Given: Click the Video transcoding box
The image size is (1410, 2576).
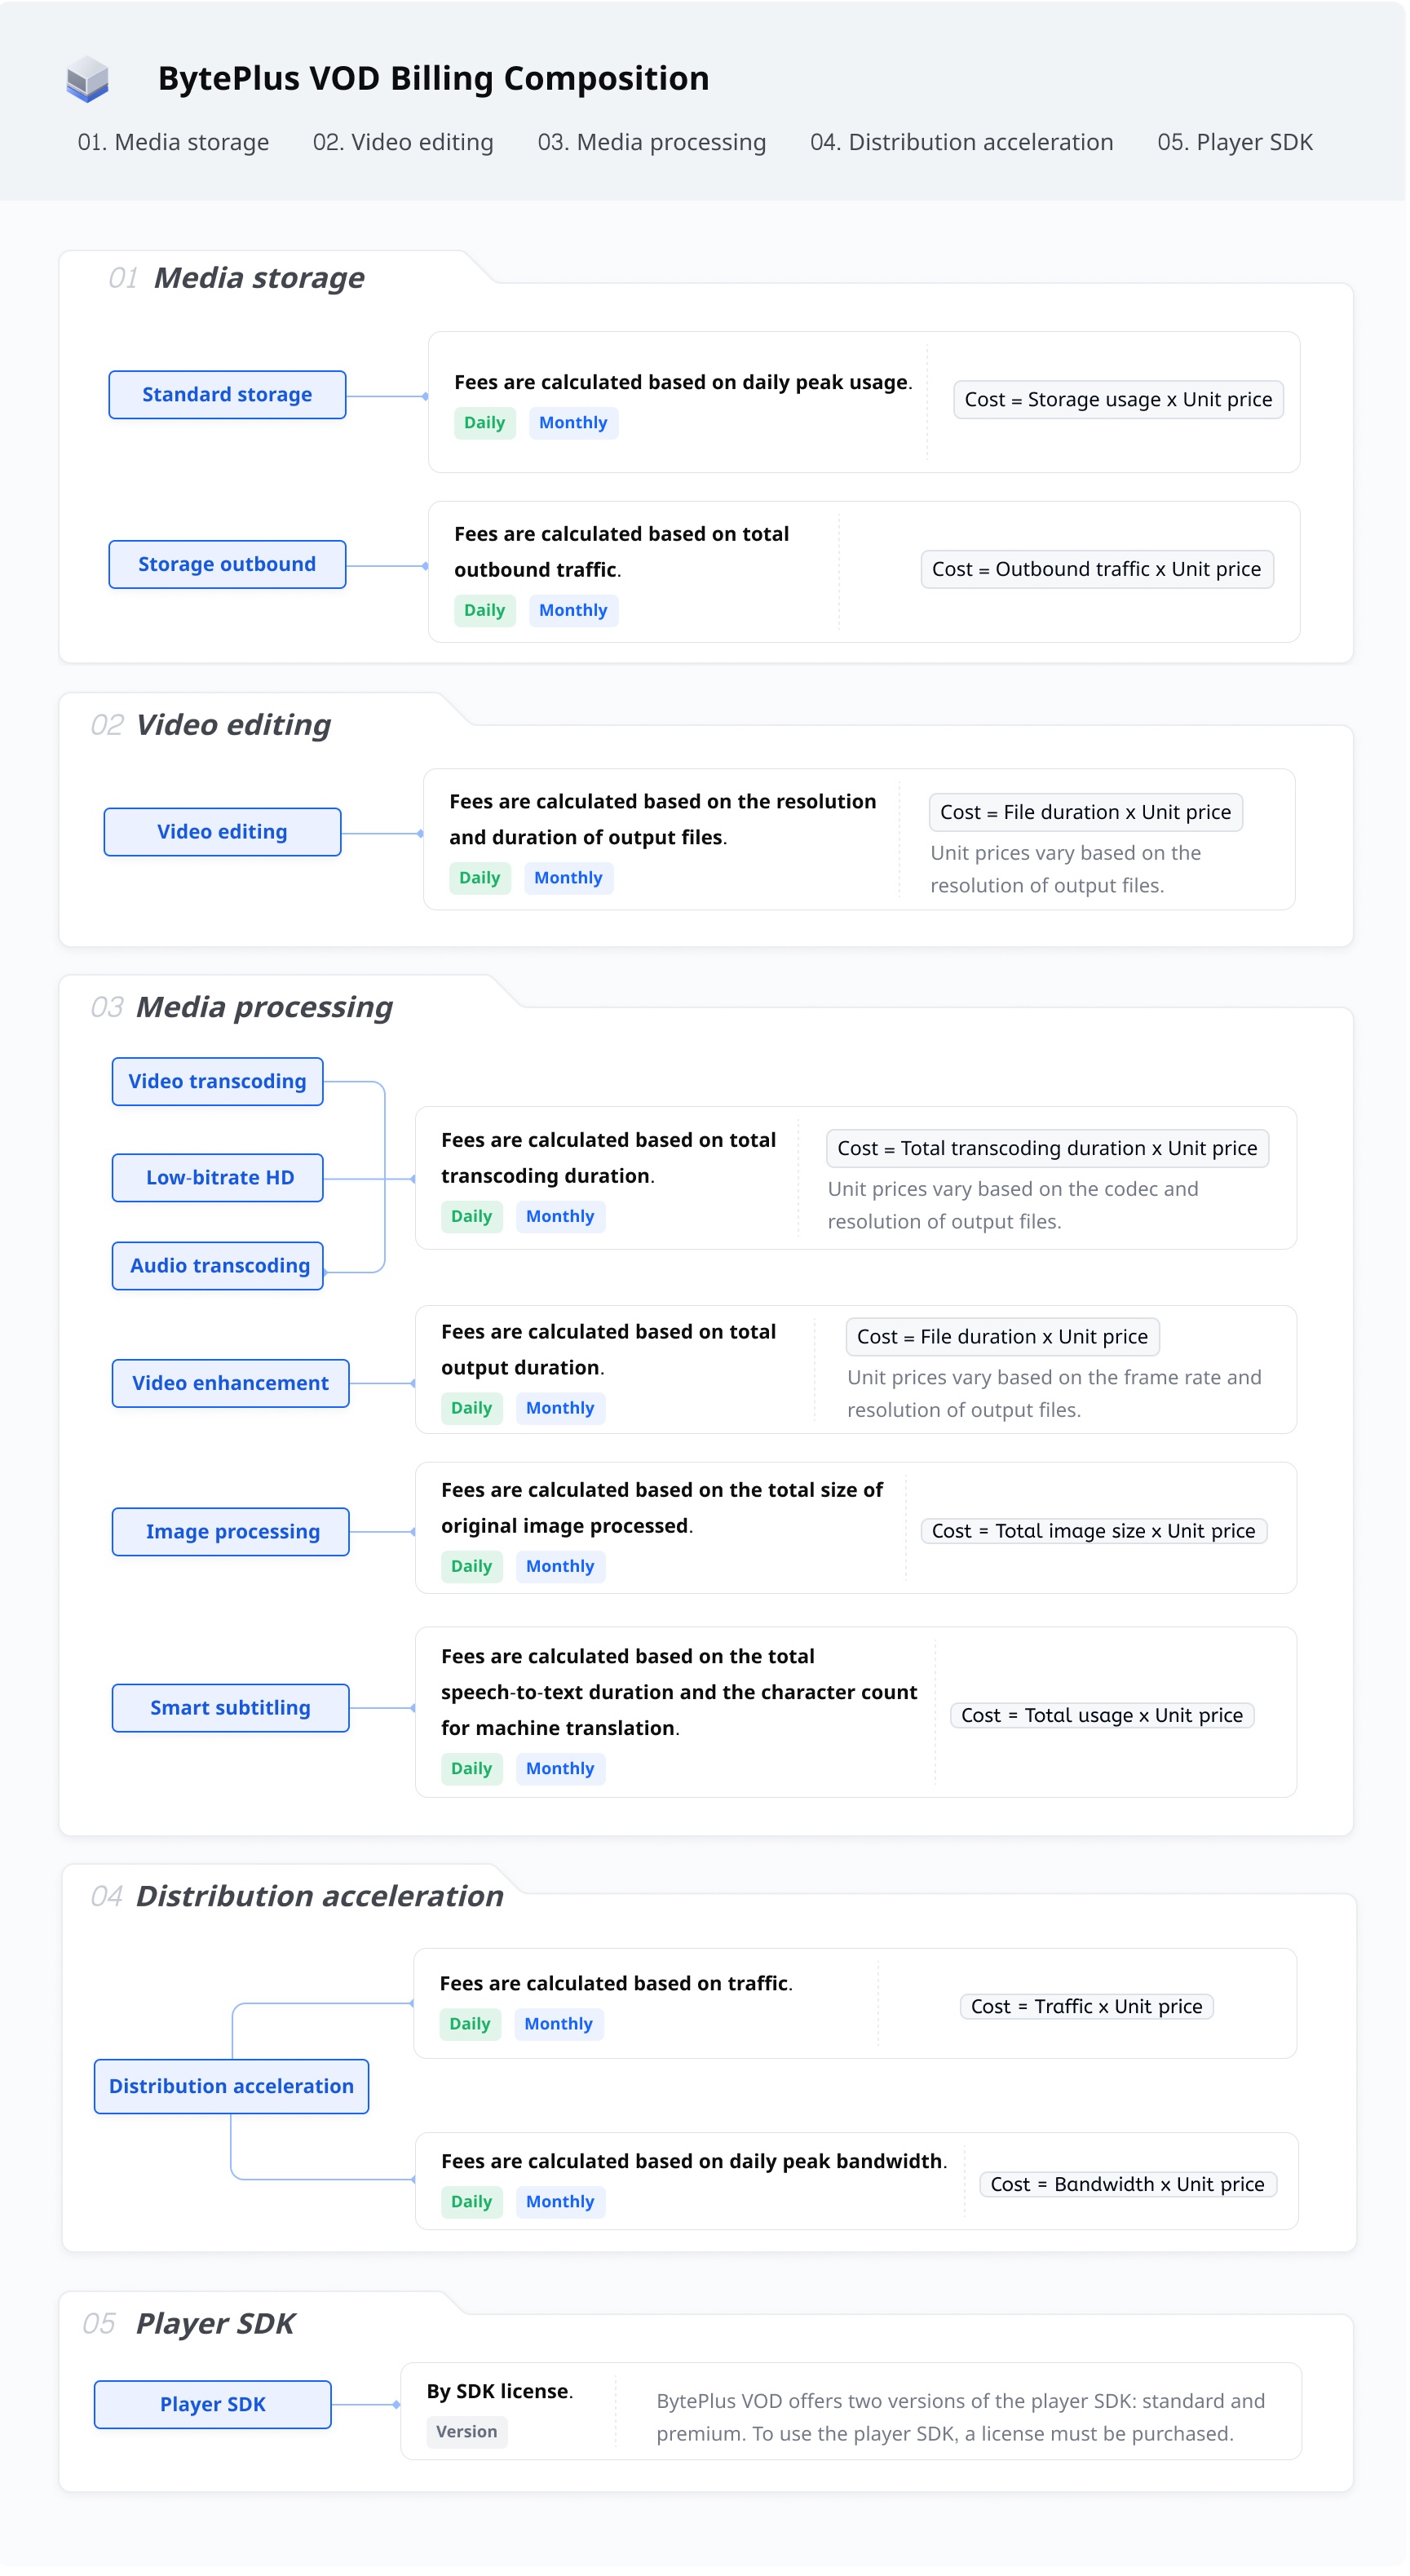Looking at the screenshot, I should coord(217,1081).
